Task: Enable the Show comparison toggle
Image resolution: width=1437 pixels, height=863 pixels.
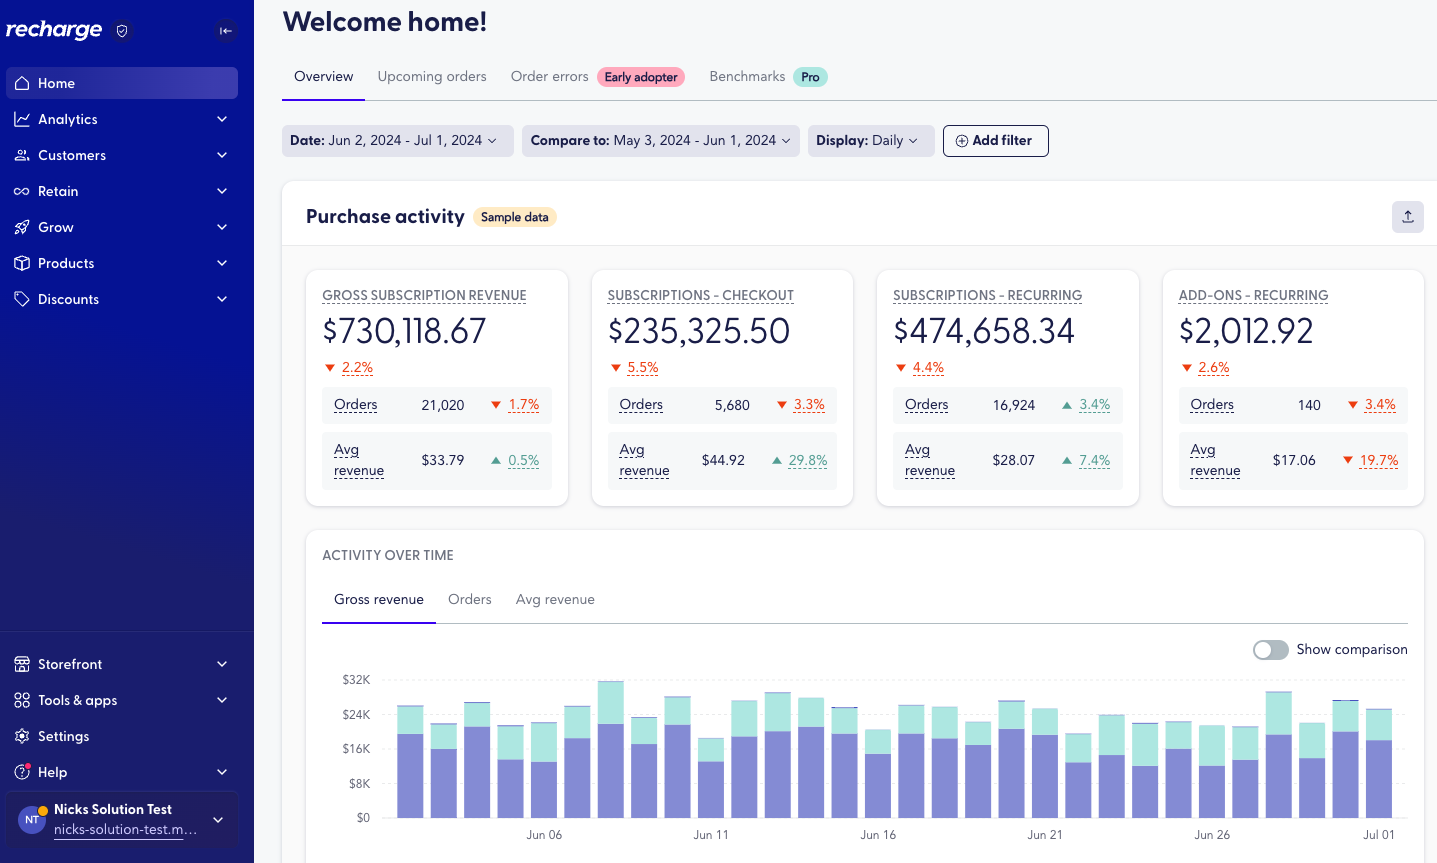Action: click(x=1270, y=650)
